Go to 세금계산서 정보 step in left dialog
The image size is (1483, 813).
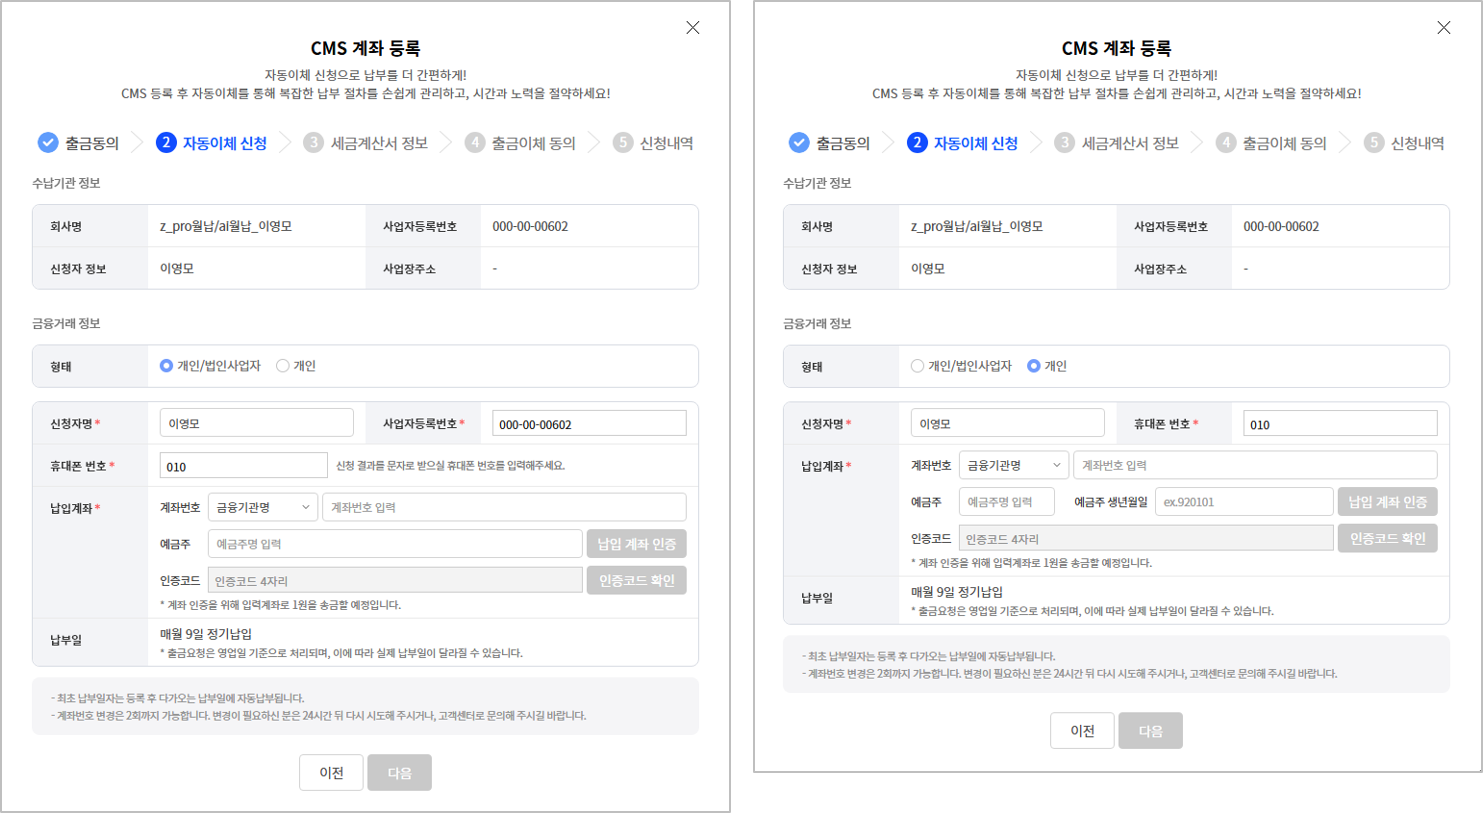point(379,143)
